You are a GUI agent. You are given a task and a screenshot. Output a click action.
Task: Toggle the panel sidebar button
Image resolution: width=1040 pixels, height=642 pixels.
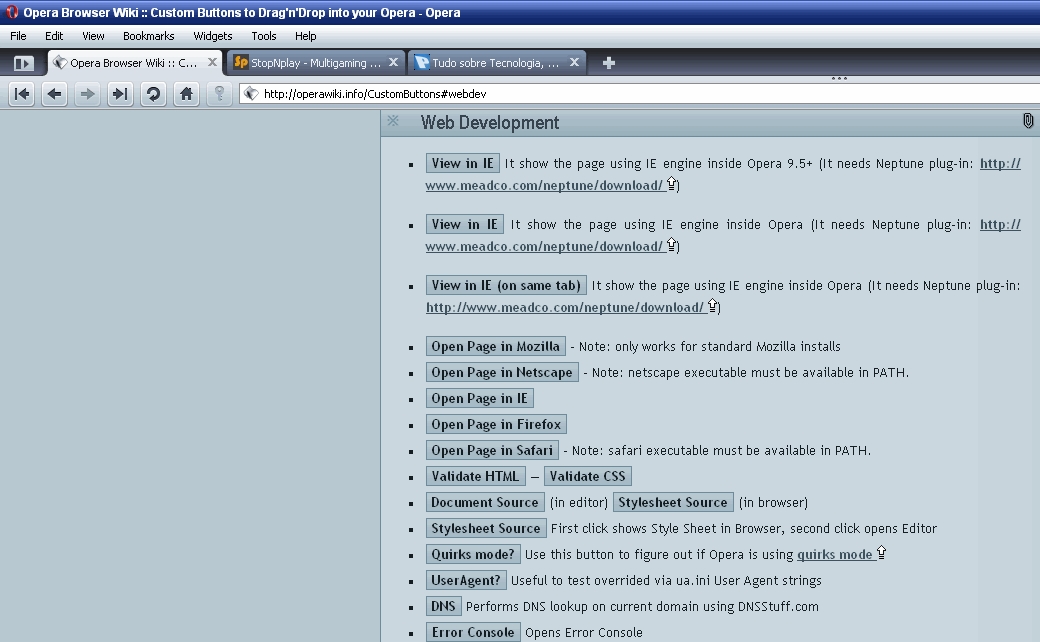pos(23,64)
